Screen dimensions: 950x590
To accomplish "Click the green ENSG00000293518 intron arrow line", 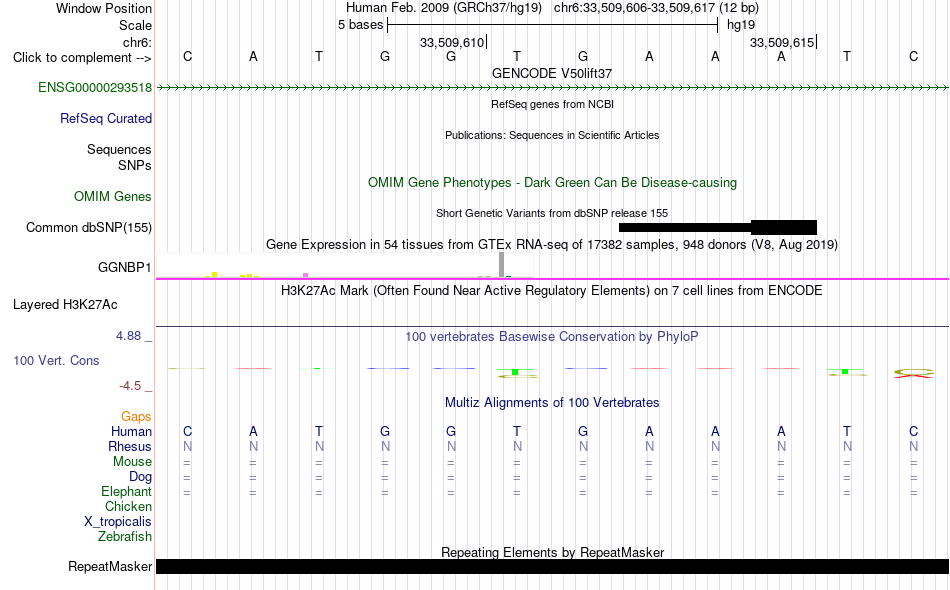I will tap(552, 88).
